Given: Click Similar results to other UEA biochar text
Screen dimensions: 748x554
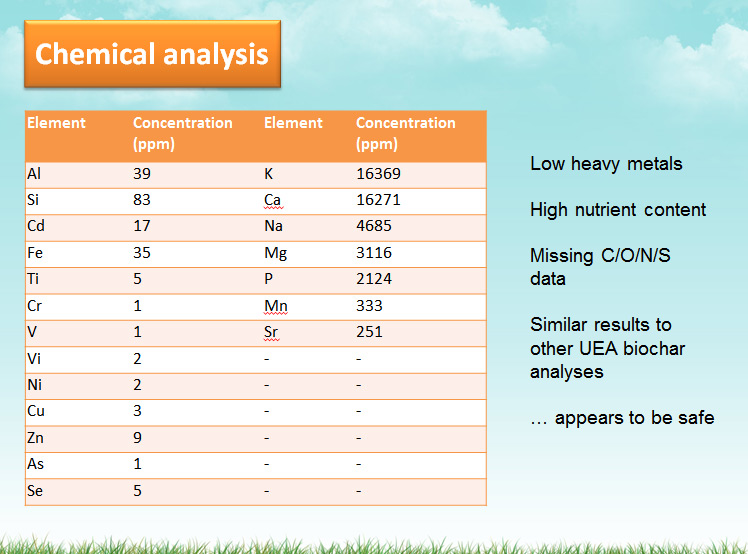Looking at the screenshot, I should click(608, 337).
